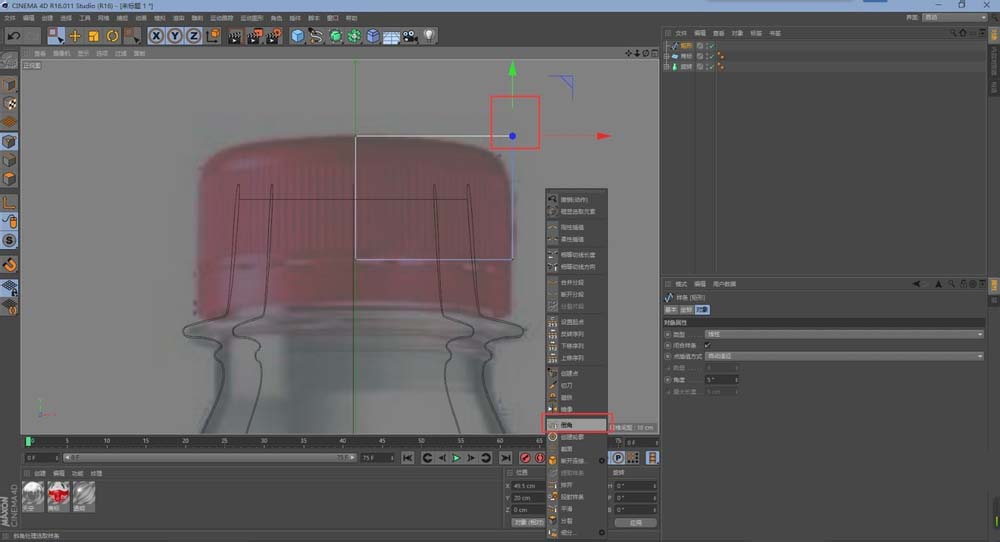This screenshot has width=1000, height=542.
Task: Click the Apply button in coordinates panel
Action: coord(635,522)
